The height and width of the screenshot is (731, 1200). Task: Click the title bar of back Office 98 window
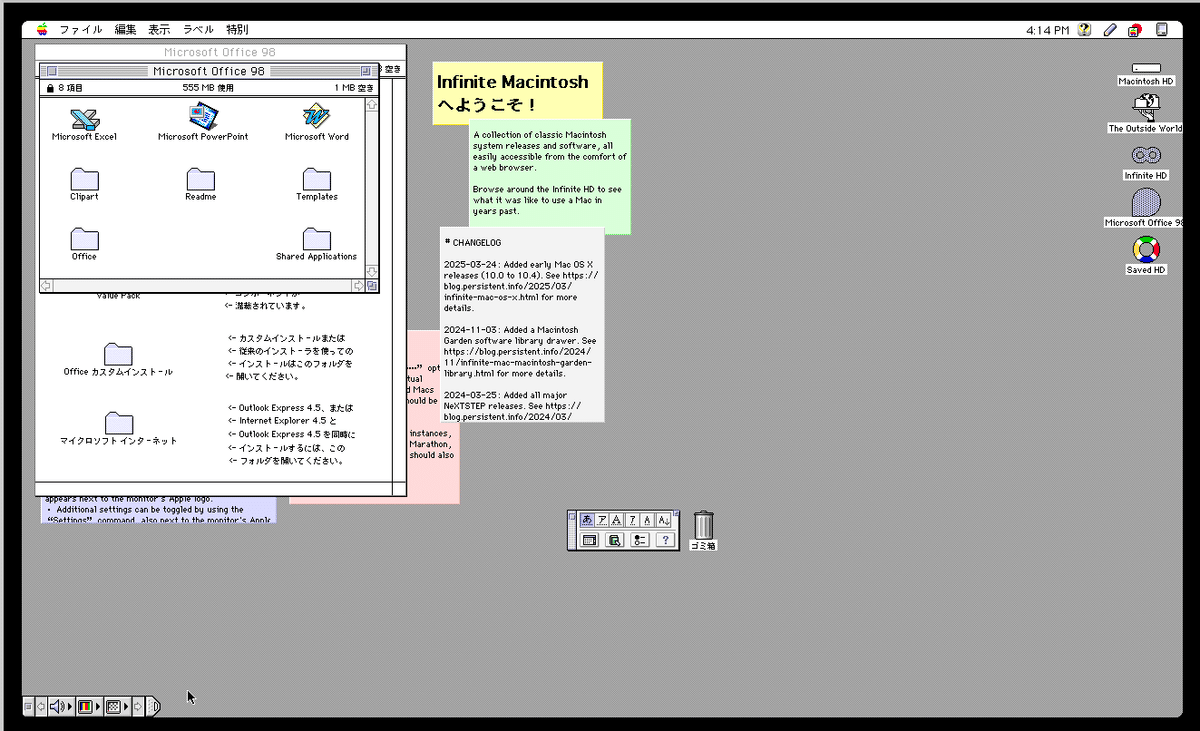(x=220, y=52)
